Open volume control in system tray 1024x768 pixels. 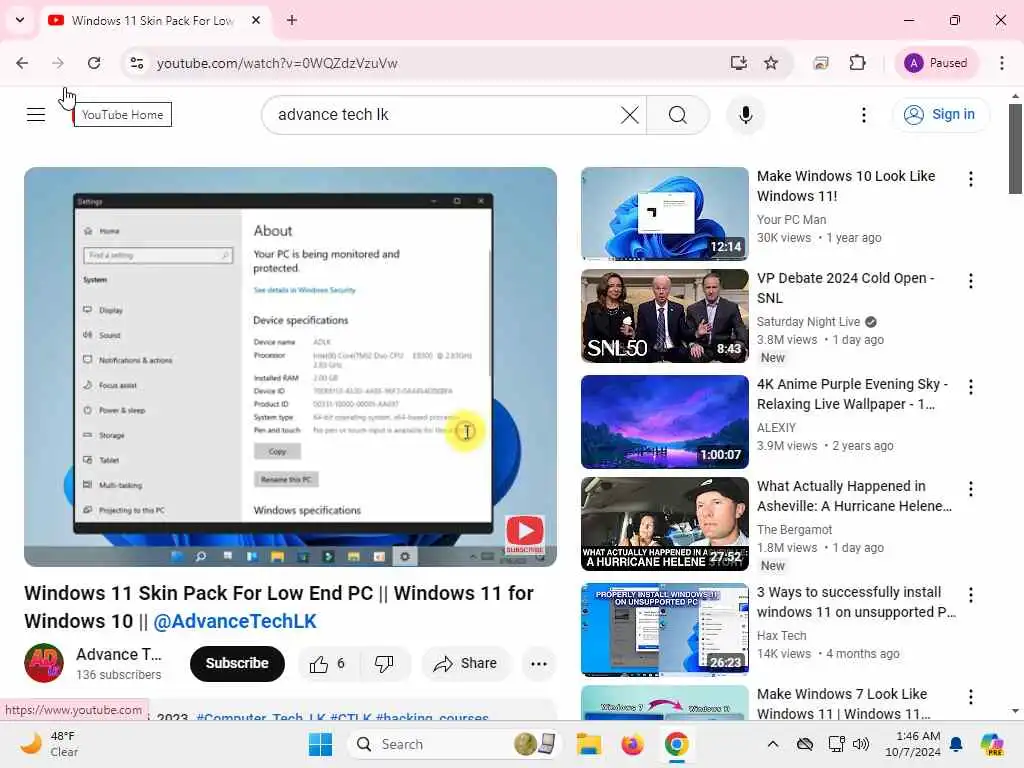click(861, 744)
